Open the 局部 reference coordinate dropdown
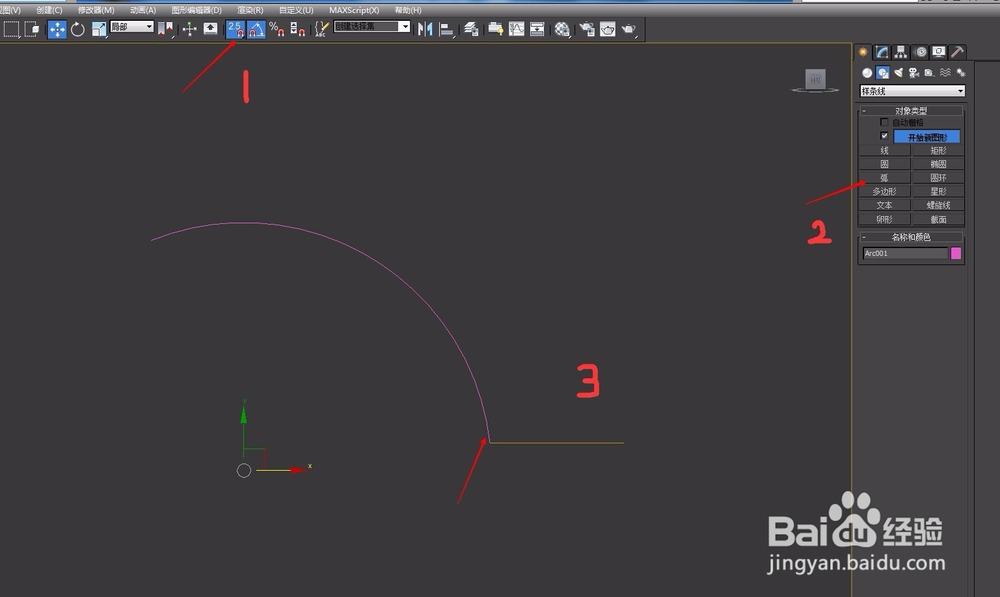The width and height of the screenshot is (1000, 597). pos(132,26)
